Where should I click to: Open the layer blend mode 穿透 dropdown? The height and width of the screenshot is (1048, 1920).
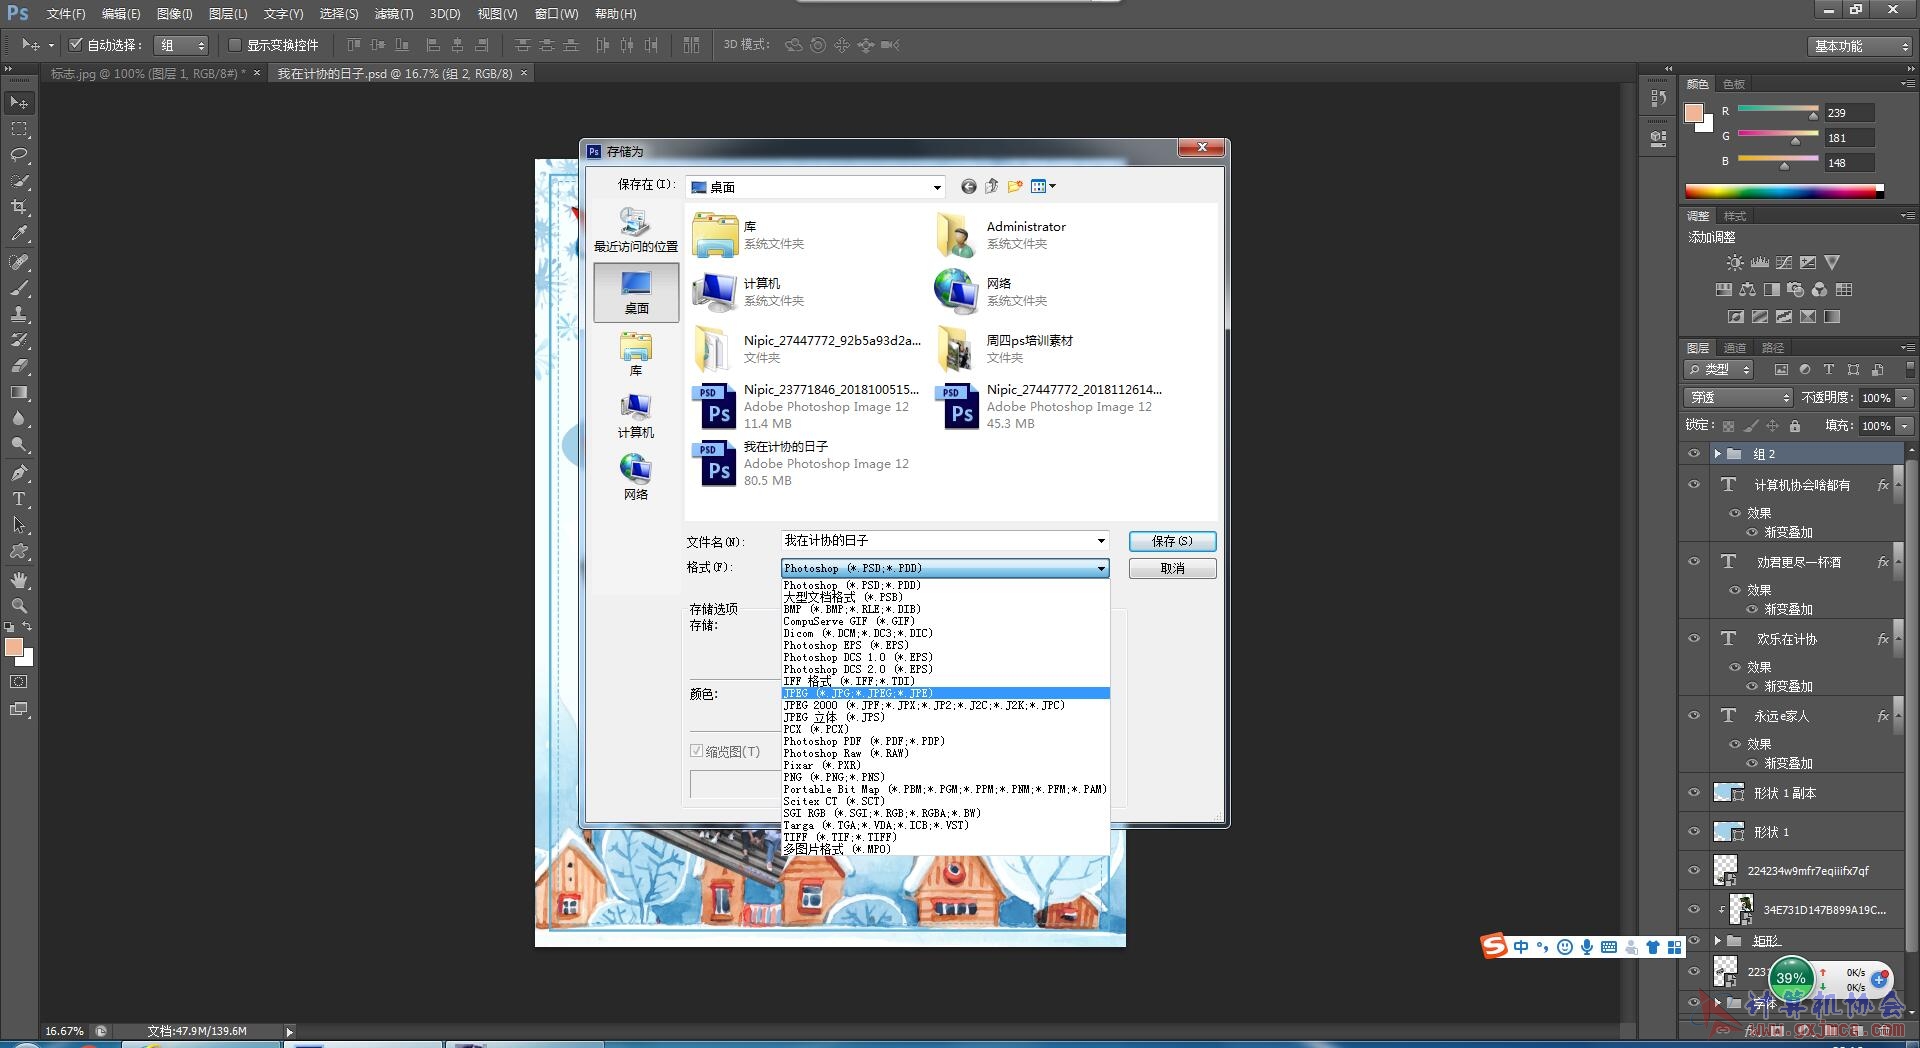tap(1739, 397)
